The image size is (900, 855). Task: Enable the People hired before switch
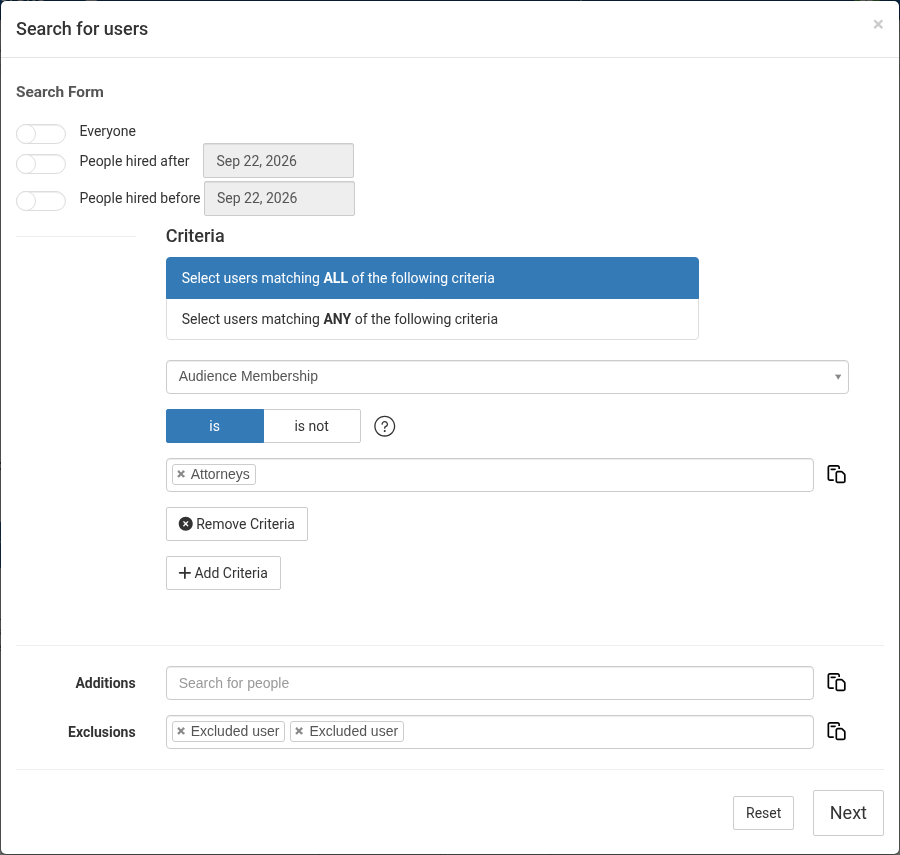tap(41, 201)
